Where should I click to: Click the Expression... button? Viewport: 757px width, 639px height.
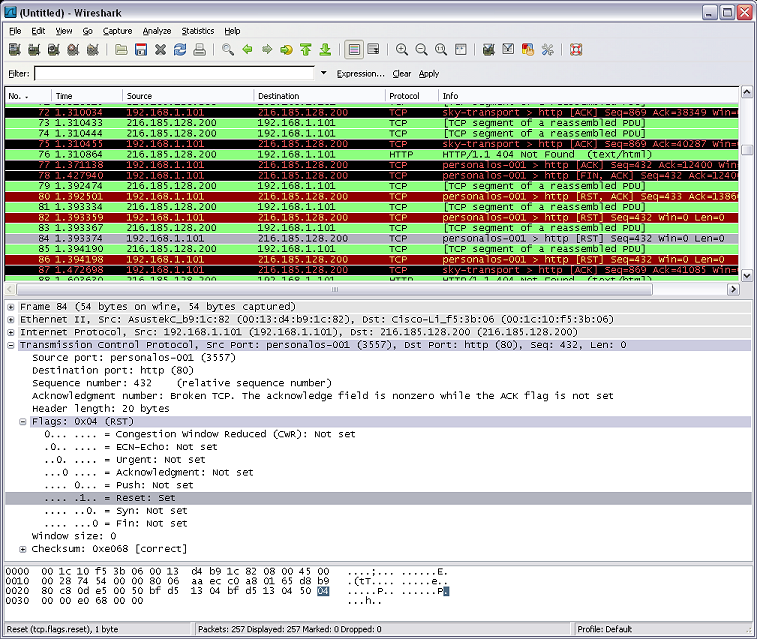pyautogui.click(x=360, y=74)
